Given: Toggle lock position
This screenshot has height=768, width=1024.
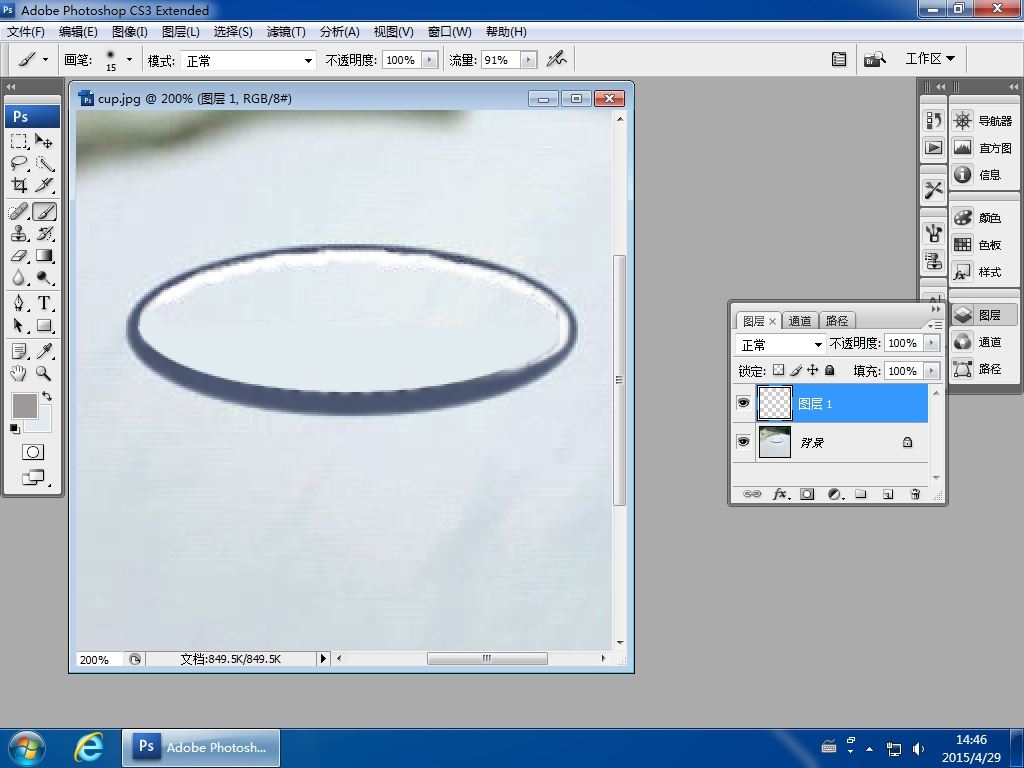Looking at the screenshot, I should click(812, 370).
